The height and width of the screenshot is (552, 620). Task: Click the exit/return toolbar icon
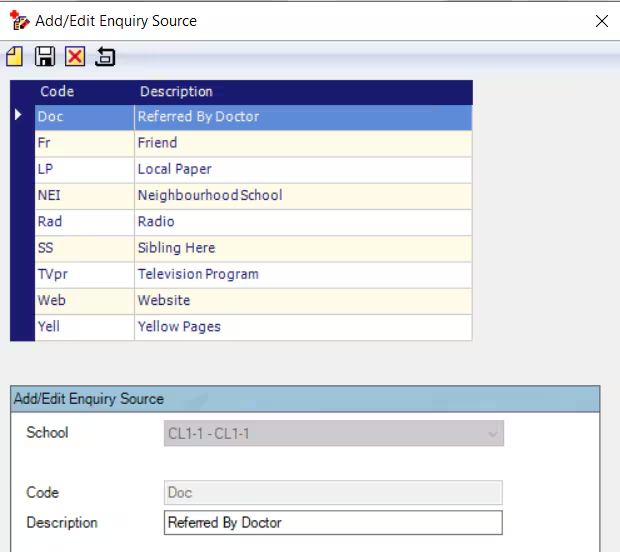click(x=105, y=57)
